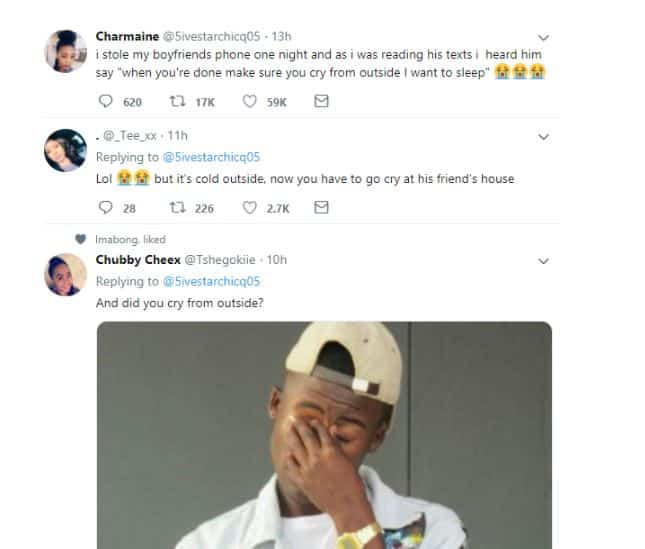Open Charmaine's profile picture

pos(66,51)
